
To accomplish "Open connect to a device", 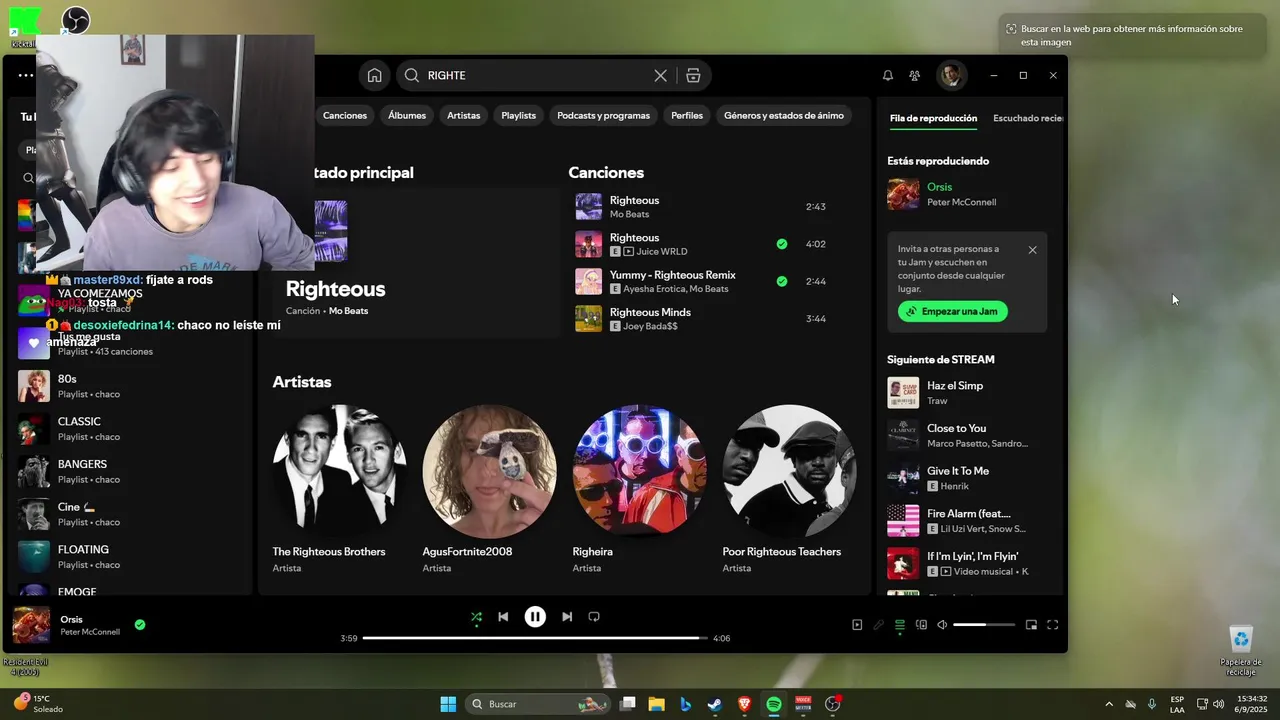I will (921, 625).
